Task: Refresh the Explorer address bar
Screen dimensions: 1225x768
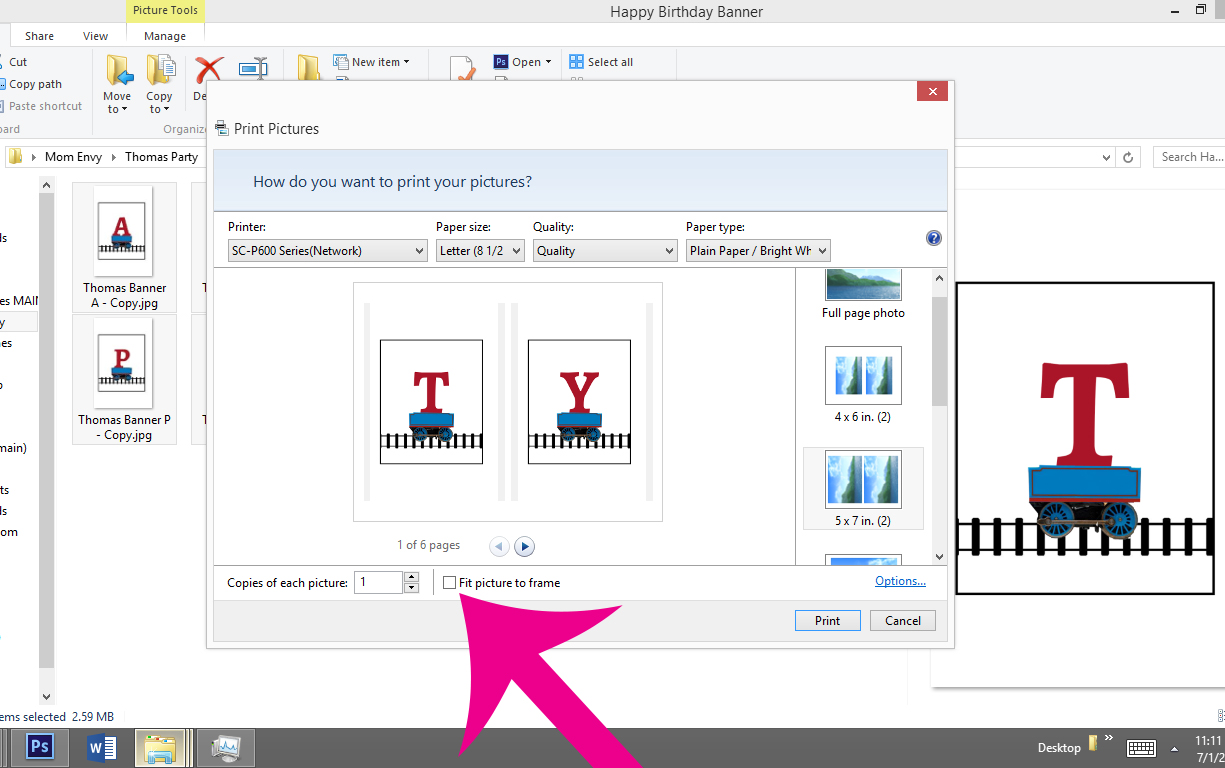Action: click(1129, 157)
